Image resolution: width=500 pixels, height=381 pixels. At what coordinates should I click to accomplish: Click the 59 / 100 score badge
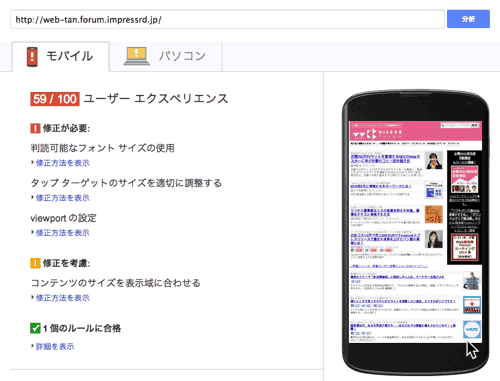pyautogui.click(x=55, y=99)
